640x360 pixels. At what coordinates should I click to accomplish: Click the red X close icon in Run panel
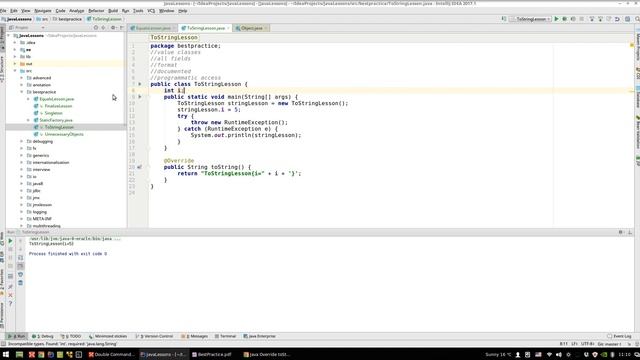click(x=11, y=295)
